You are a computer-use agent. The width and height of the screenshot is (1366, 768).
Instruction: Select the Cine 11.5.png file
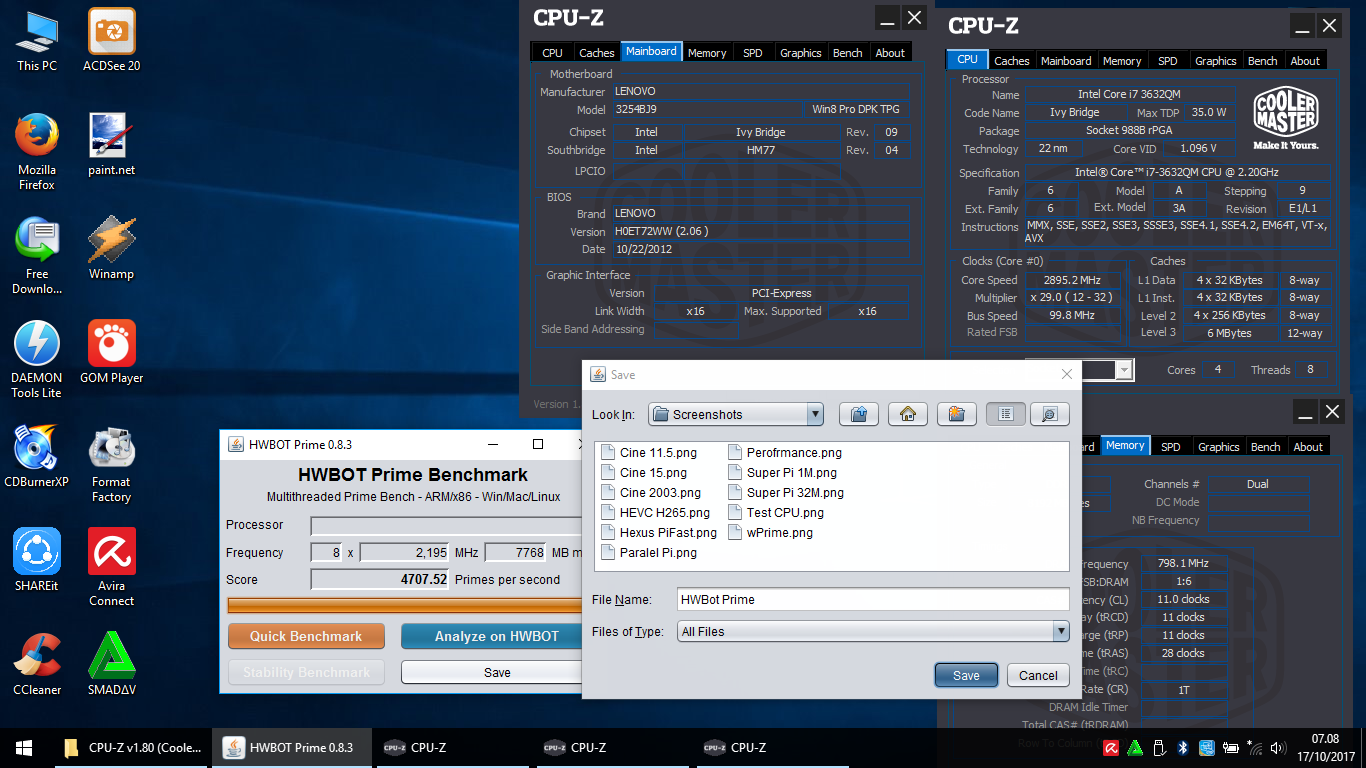tap(650, 453)
